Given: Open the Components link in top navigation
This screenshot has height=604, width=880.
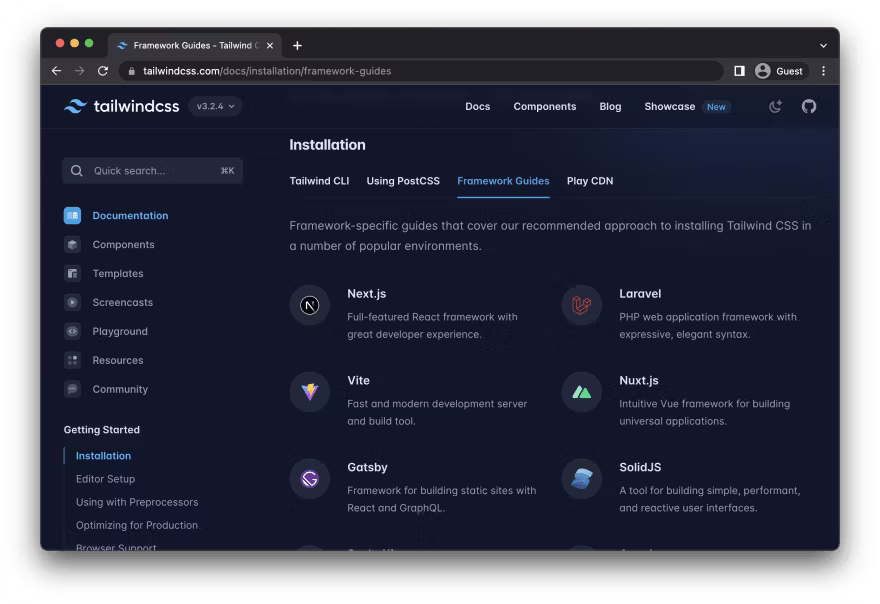Looking at the screenshot, I should (544, 107).
